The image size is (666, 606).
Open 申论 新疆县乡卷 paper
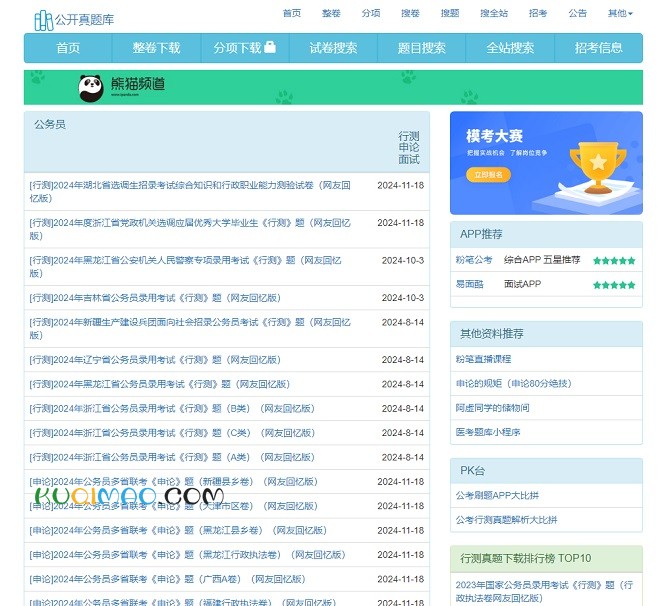tap(174, 482)
